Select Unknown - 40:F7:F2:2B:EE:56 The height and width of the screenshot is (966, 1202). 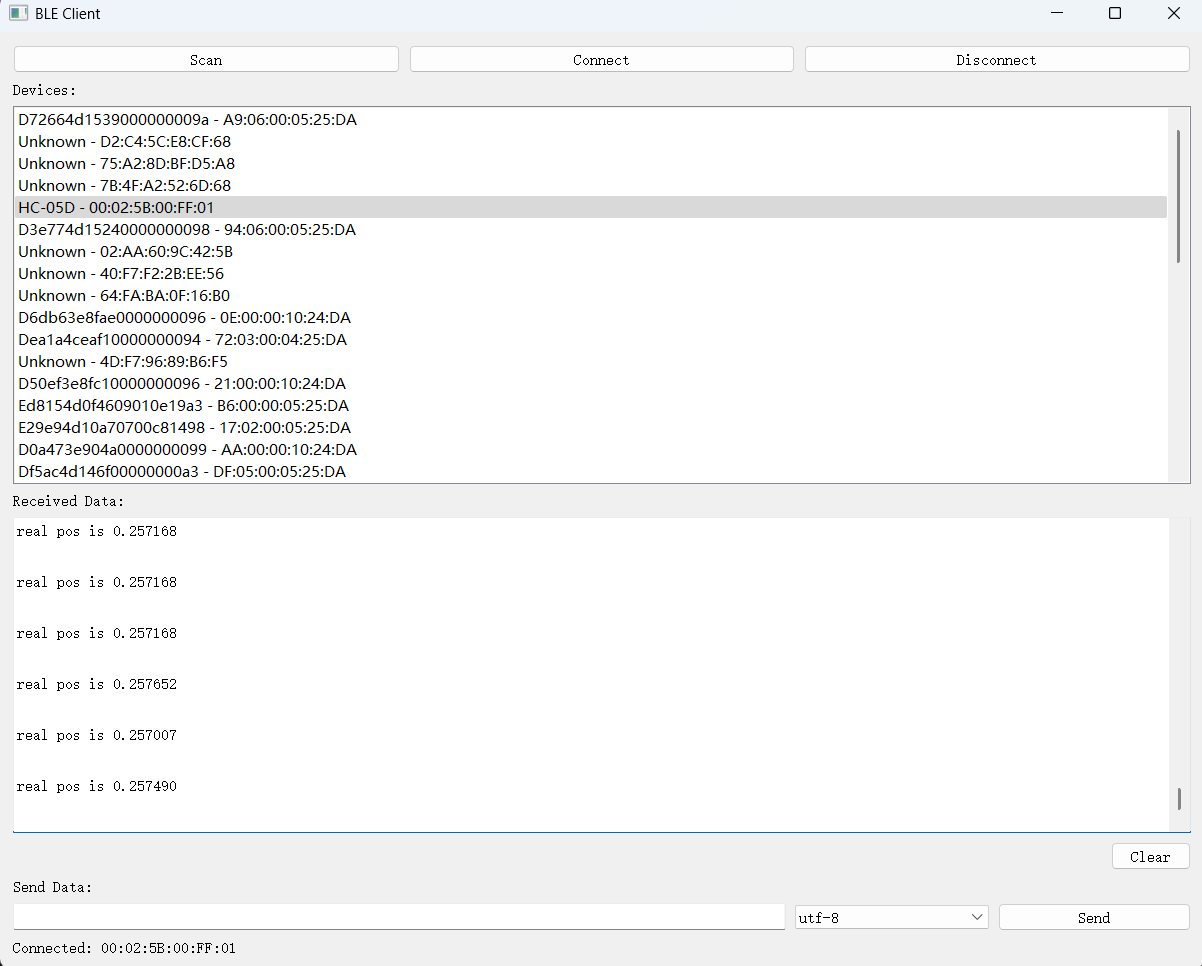(592, 273)
